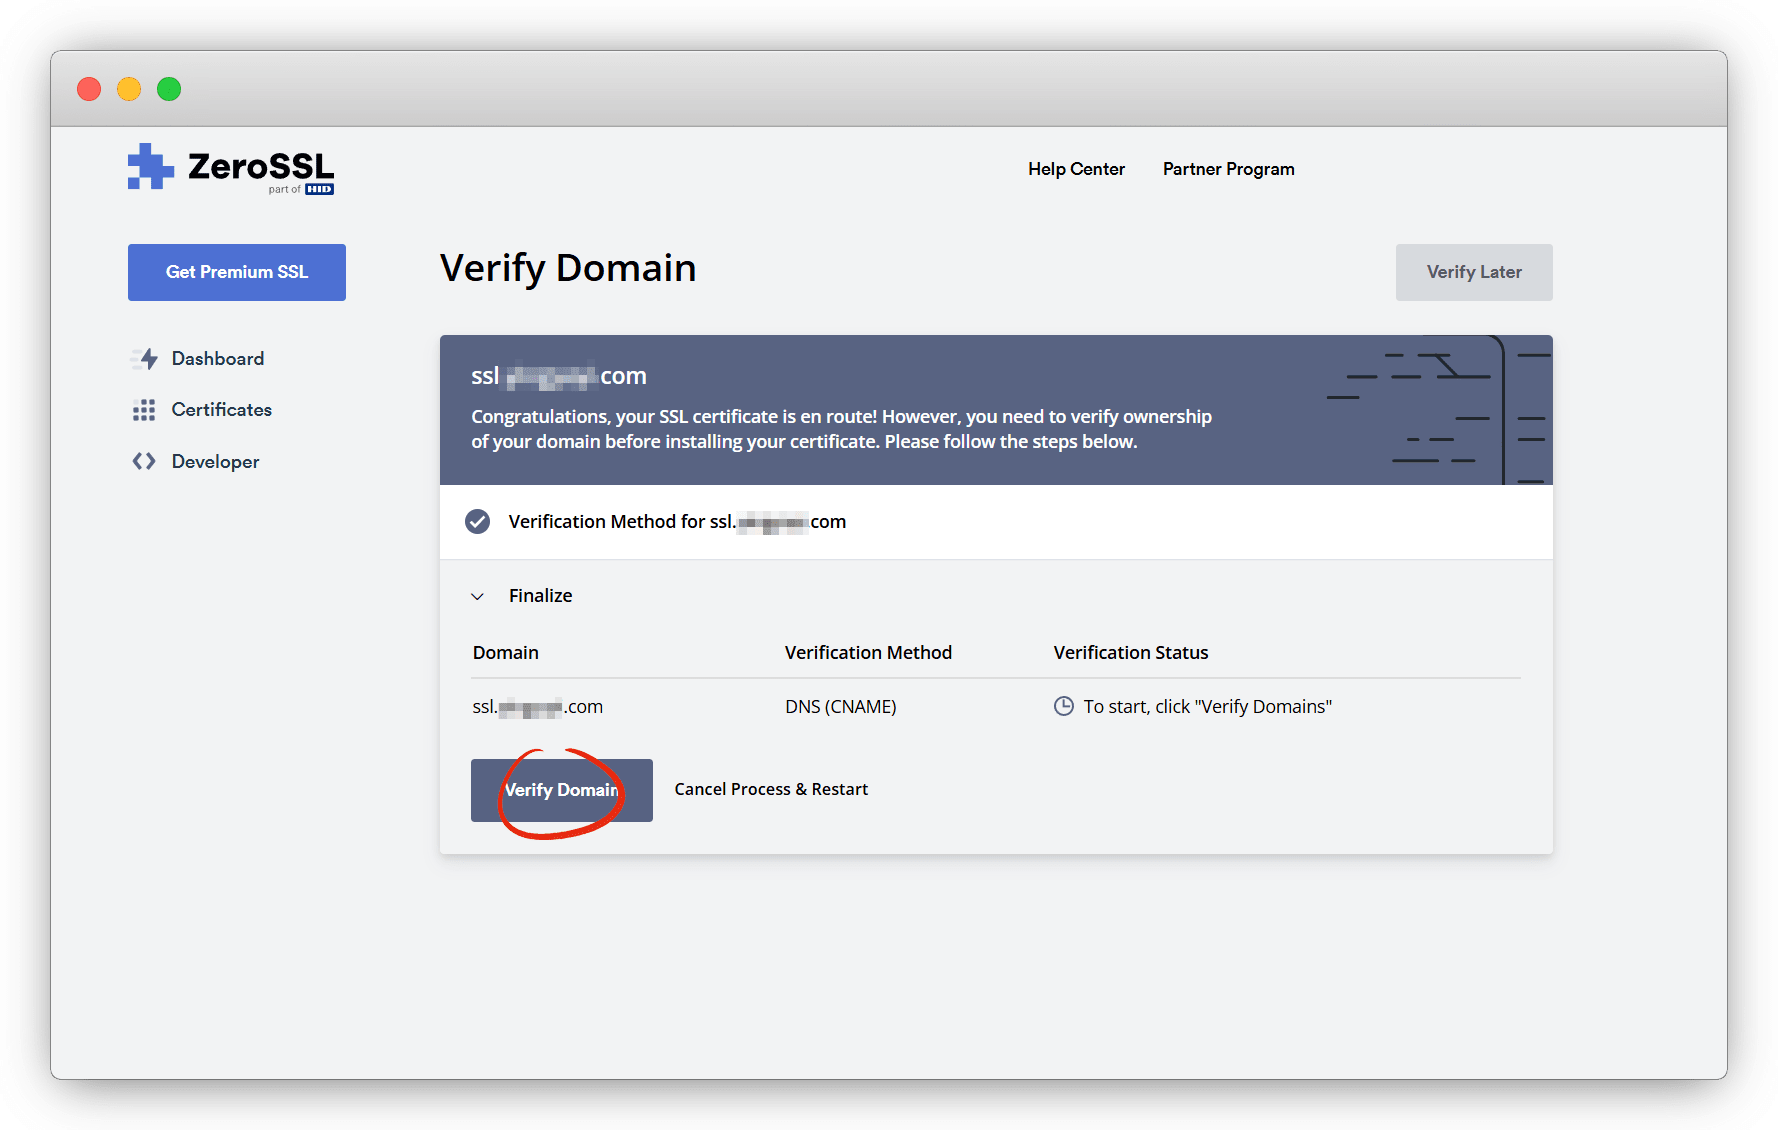
Task: Open the Dashboard menu item
Action: 217,359
